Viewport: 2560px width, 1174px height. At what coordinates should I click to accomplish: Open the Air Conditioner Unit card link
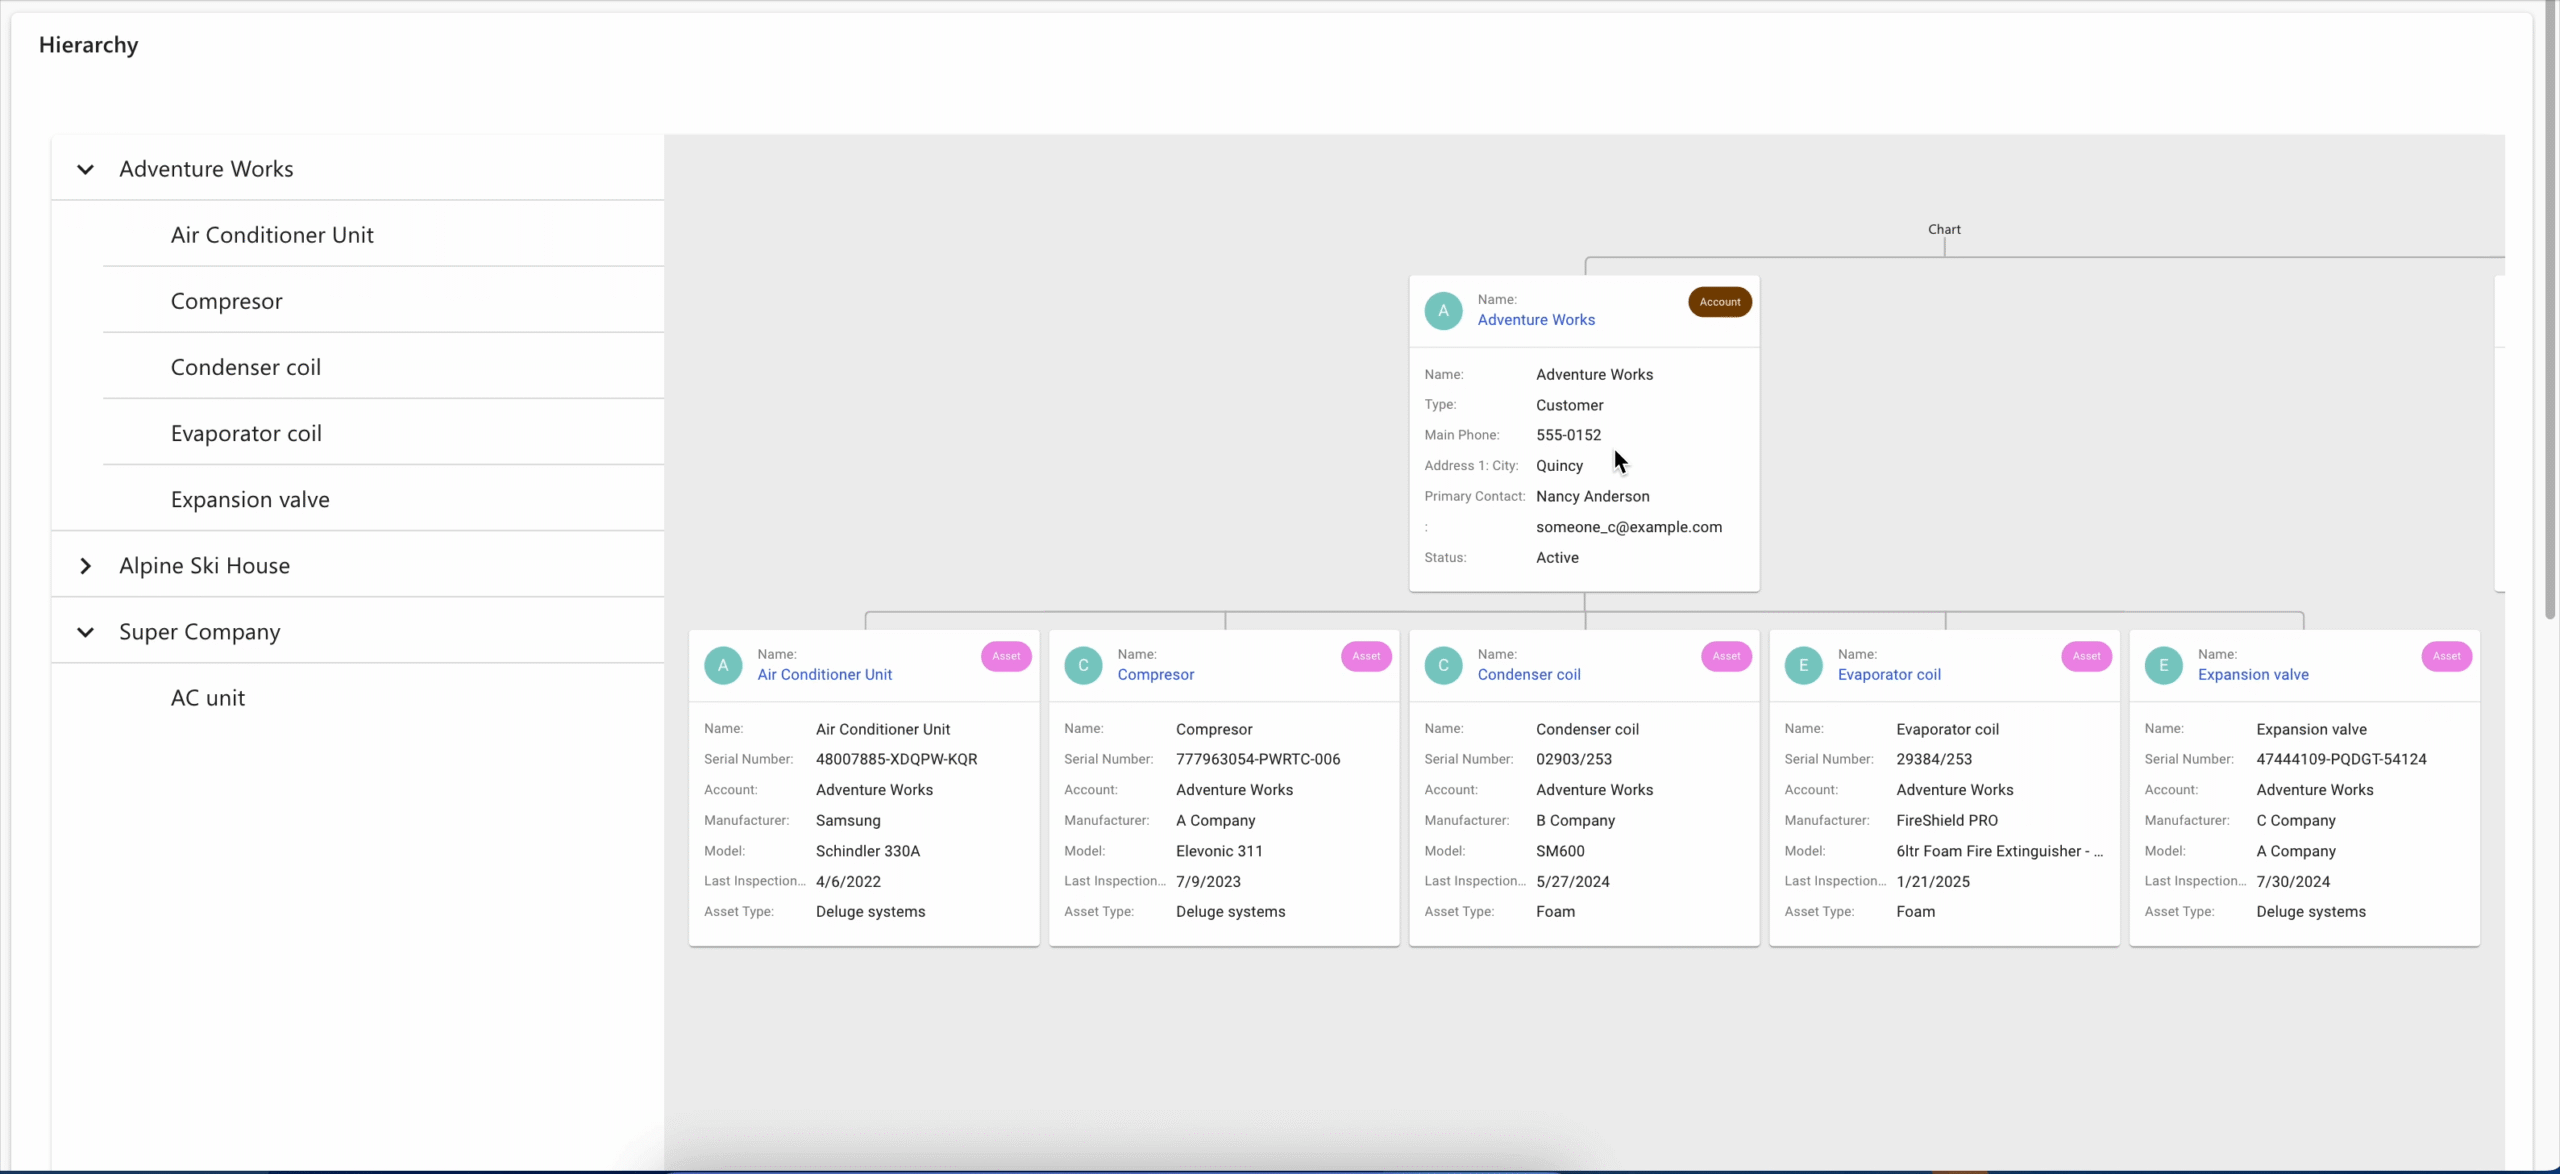[x=824, y=675]
